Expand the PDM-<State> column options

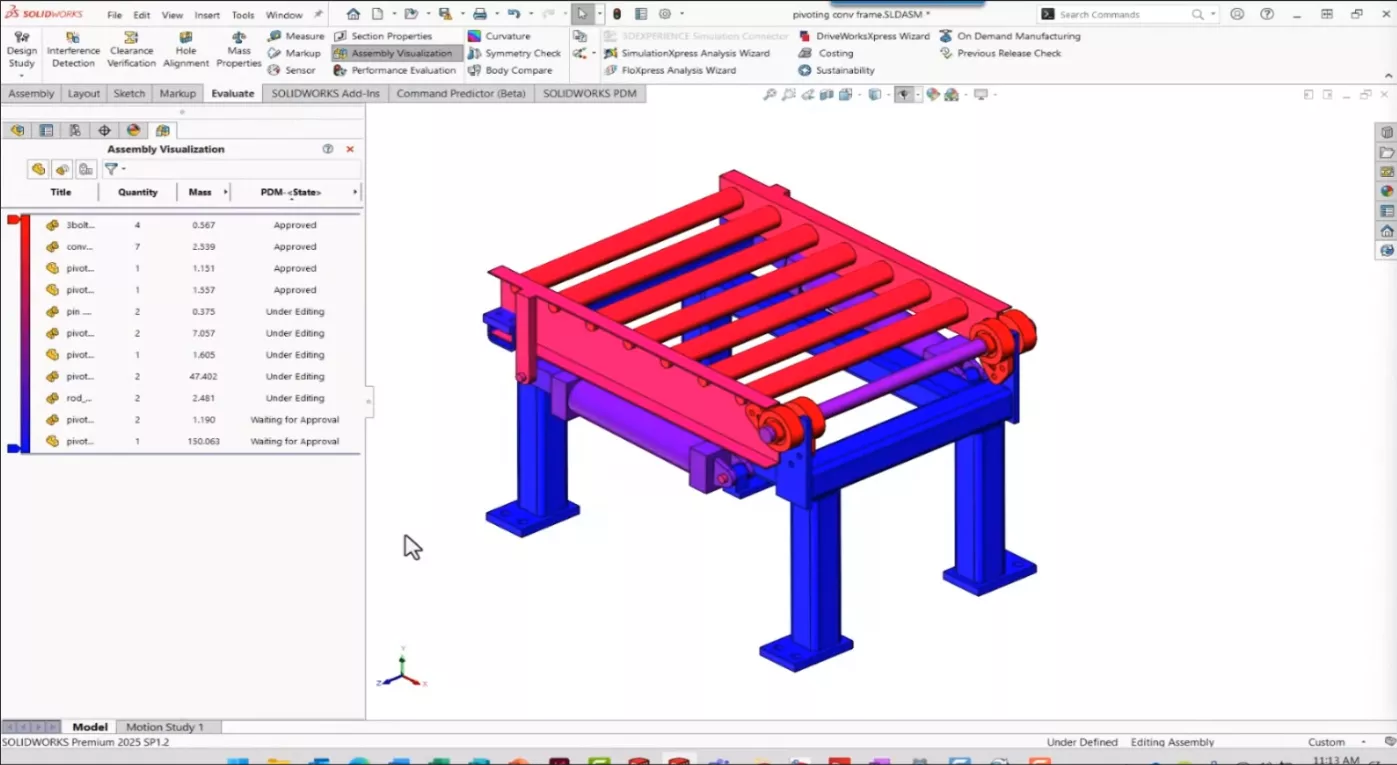354,192
